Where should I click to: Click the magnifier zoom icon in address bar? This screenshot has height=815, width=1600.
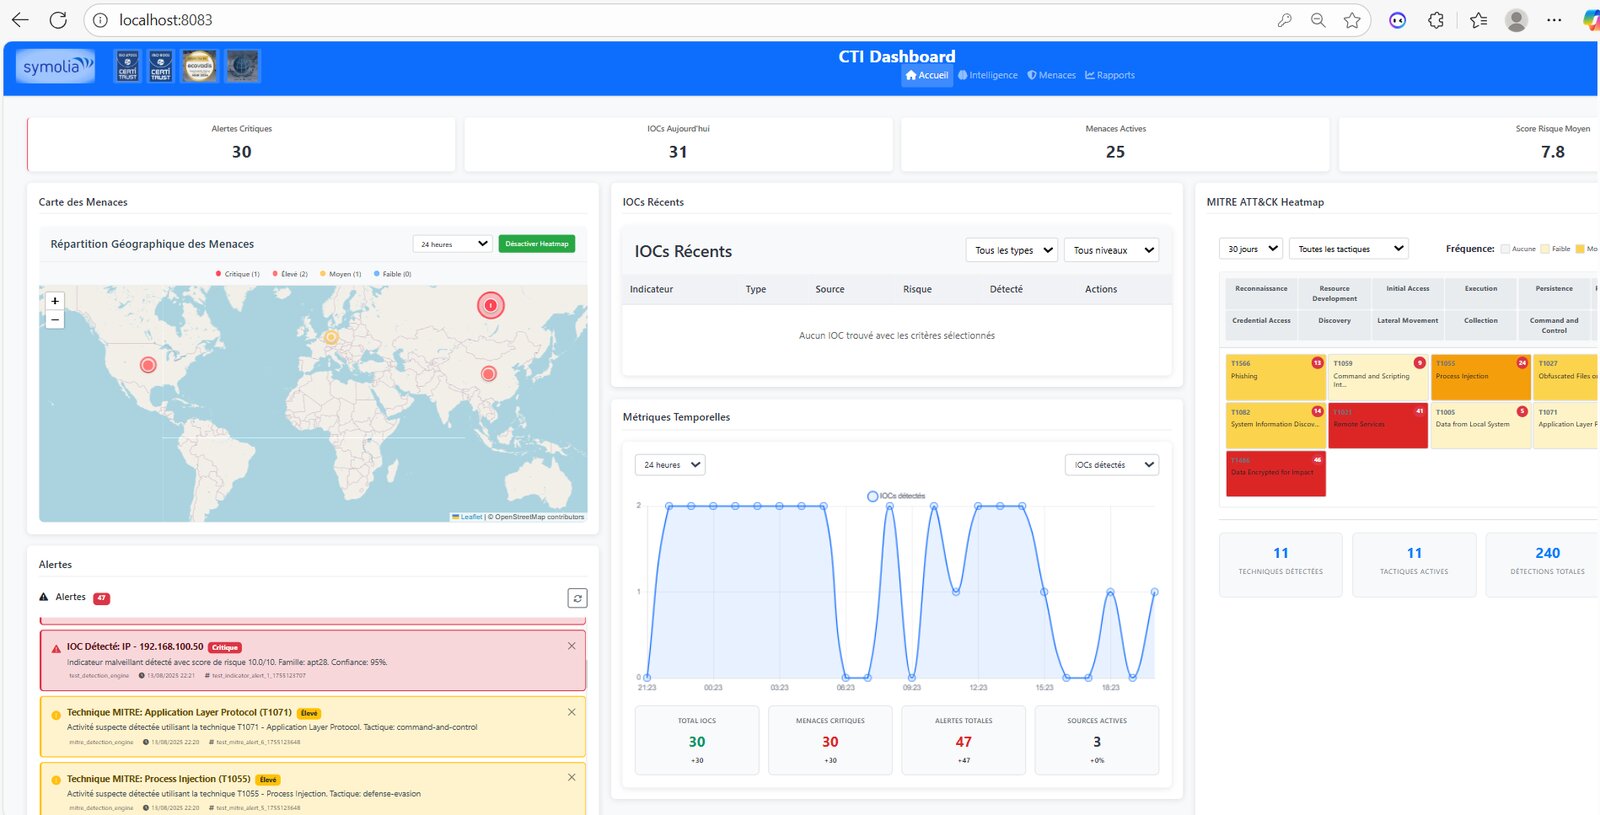pyautogui.click(x=1318, y=20)
